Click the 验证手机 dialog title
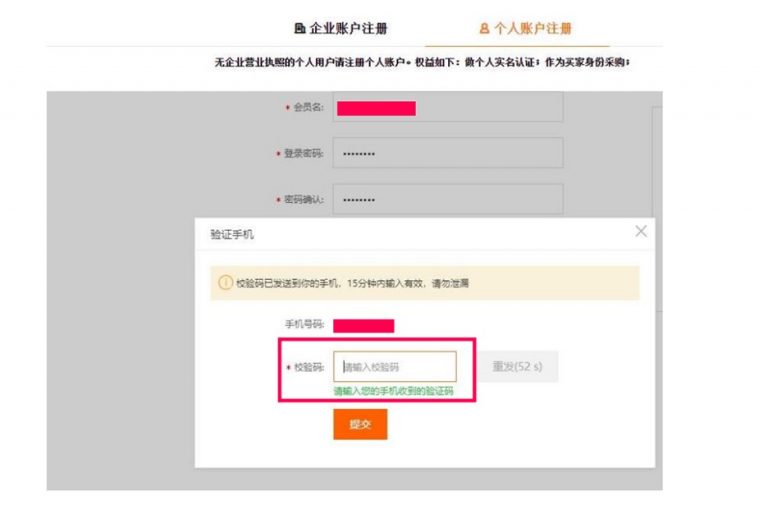The width and height of the screenshot is (768, 519). click(x=232, y=234)
